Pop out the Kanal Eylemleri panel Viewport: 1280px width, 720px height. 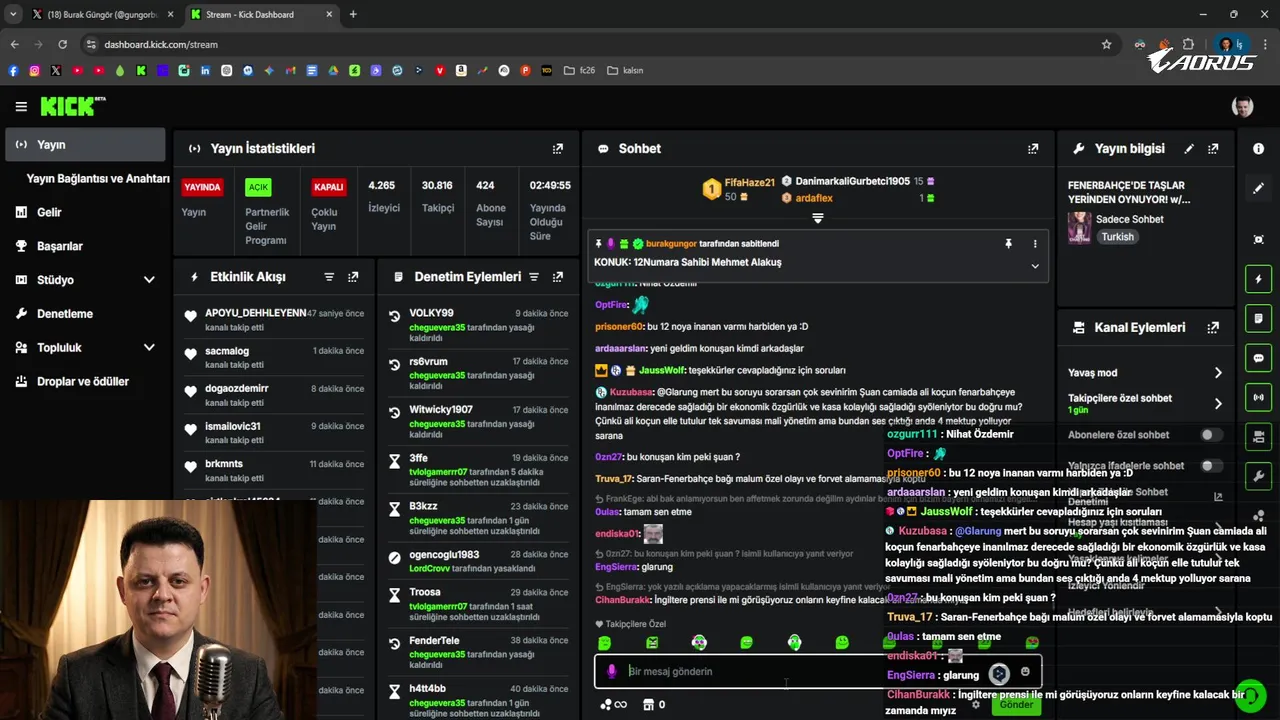click(x=1213, y=327)
